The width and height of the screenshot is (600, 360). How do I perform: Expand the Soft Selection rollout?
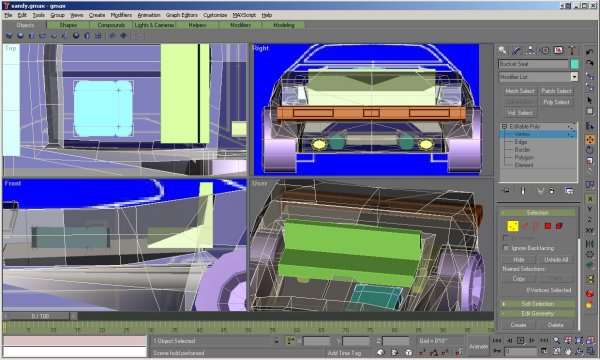pos(538,304)
